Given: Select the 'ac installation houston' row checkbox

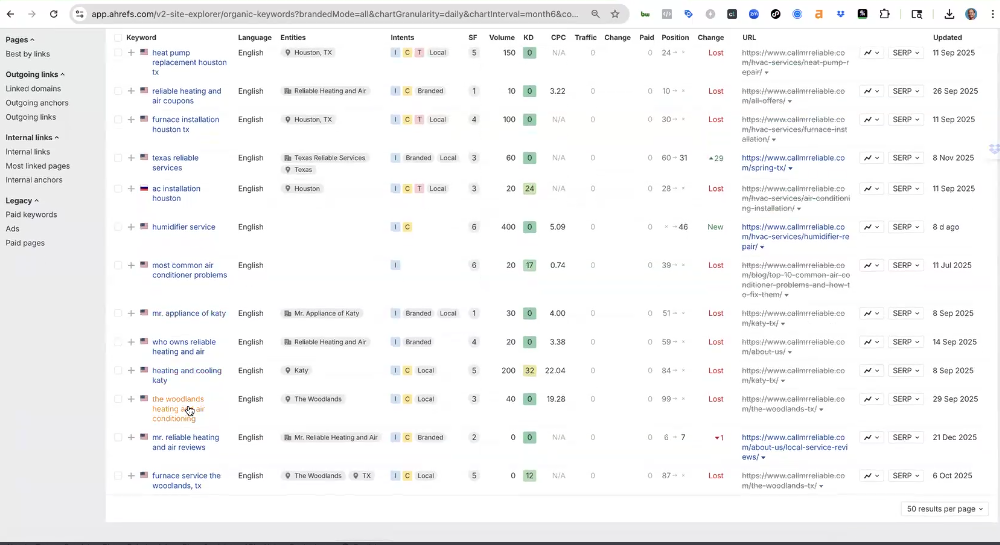Looking at the screenshot, I should pyautogui.click(x=117, y=189).
